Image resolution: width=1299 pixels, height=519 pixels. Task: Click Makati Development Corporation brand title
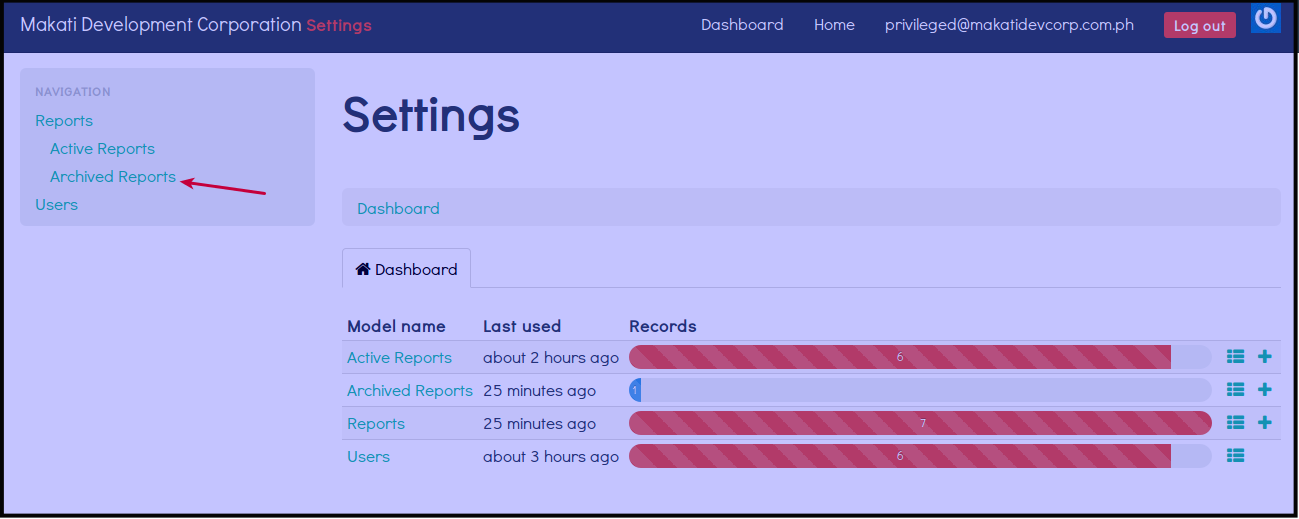coord(161,25)
